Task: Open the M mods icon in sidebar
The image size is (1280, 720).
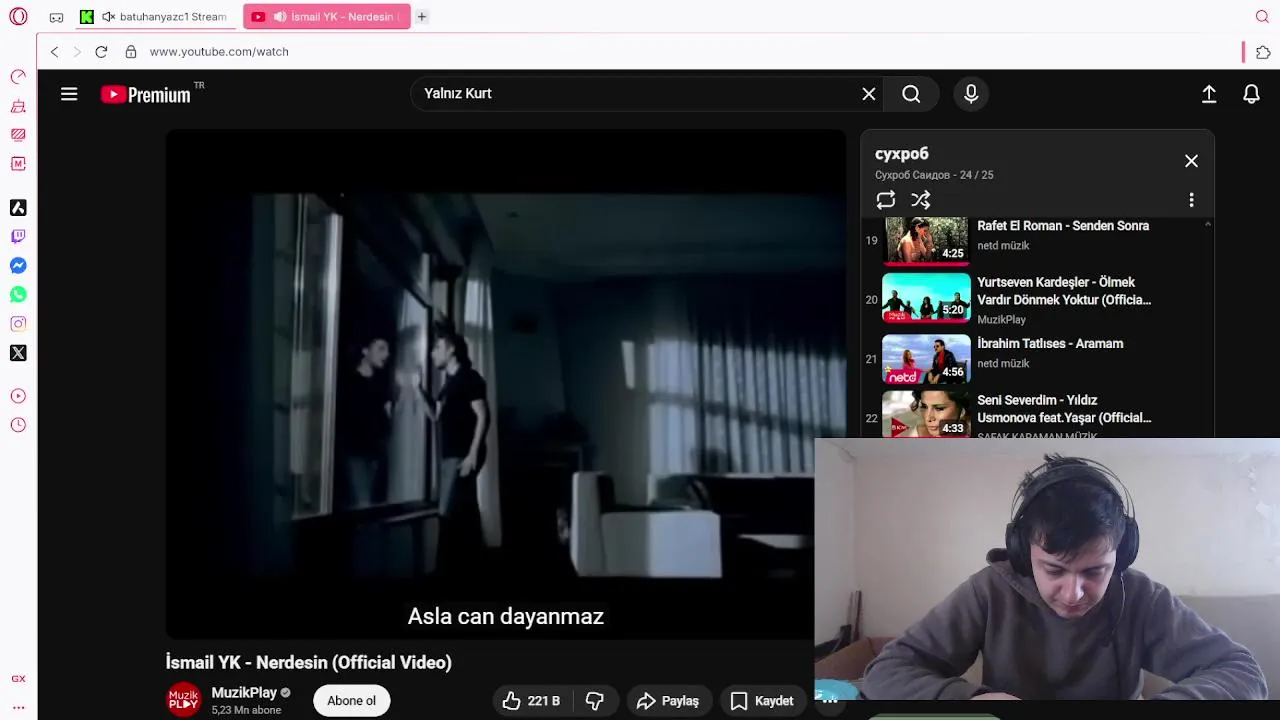Action: click(x=18, y=164)
